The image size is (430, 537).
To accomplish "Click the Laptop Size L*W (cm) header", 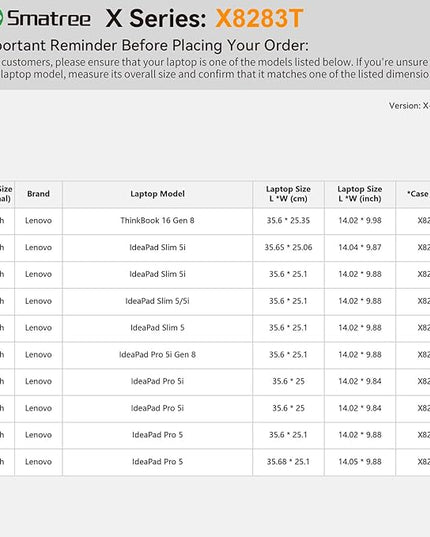I will pos(288,194).
